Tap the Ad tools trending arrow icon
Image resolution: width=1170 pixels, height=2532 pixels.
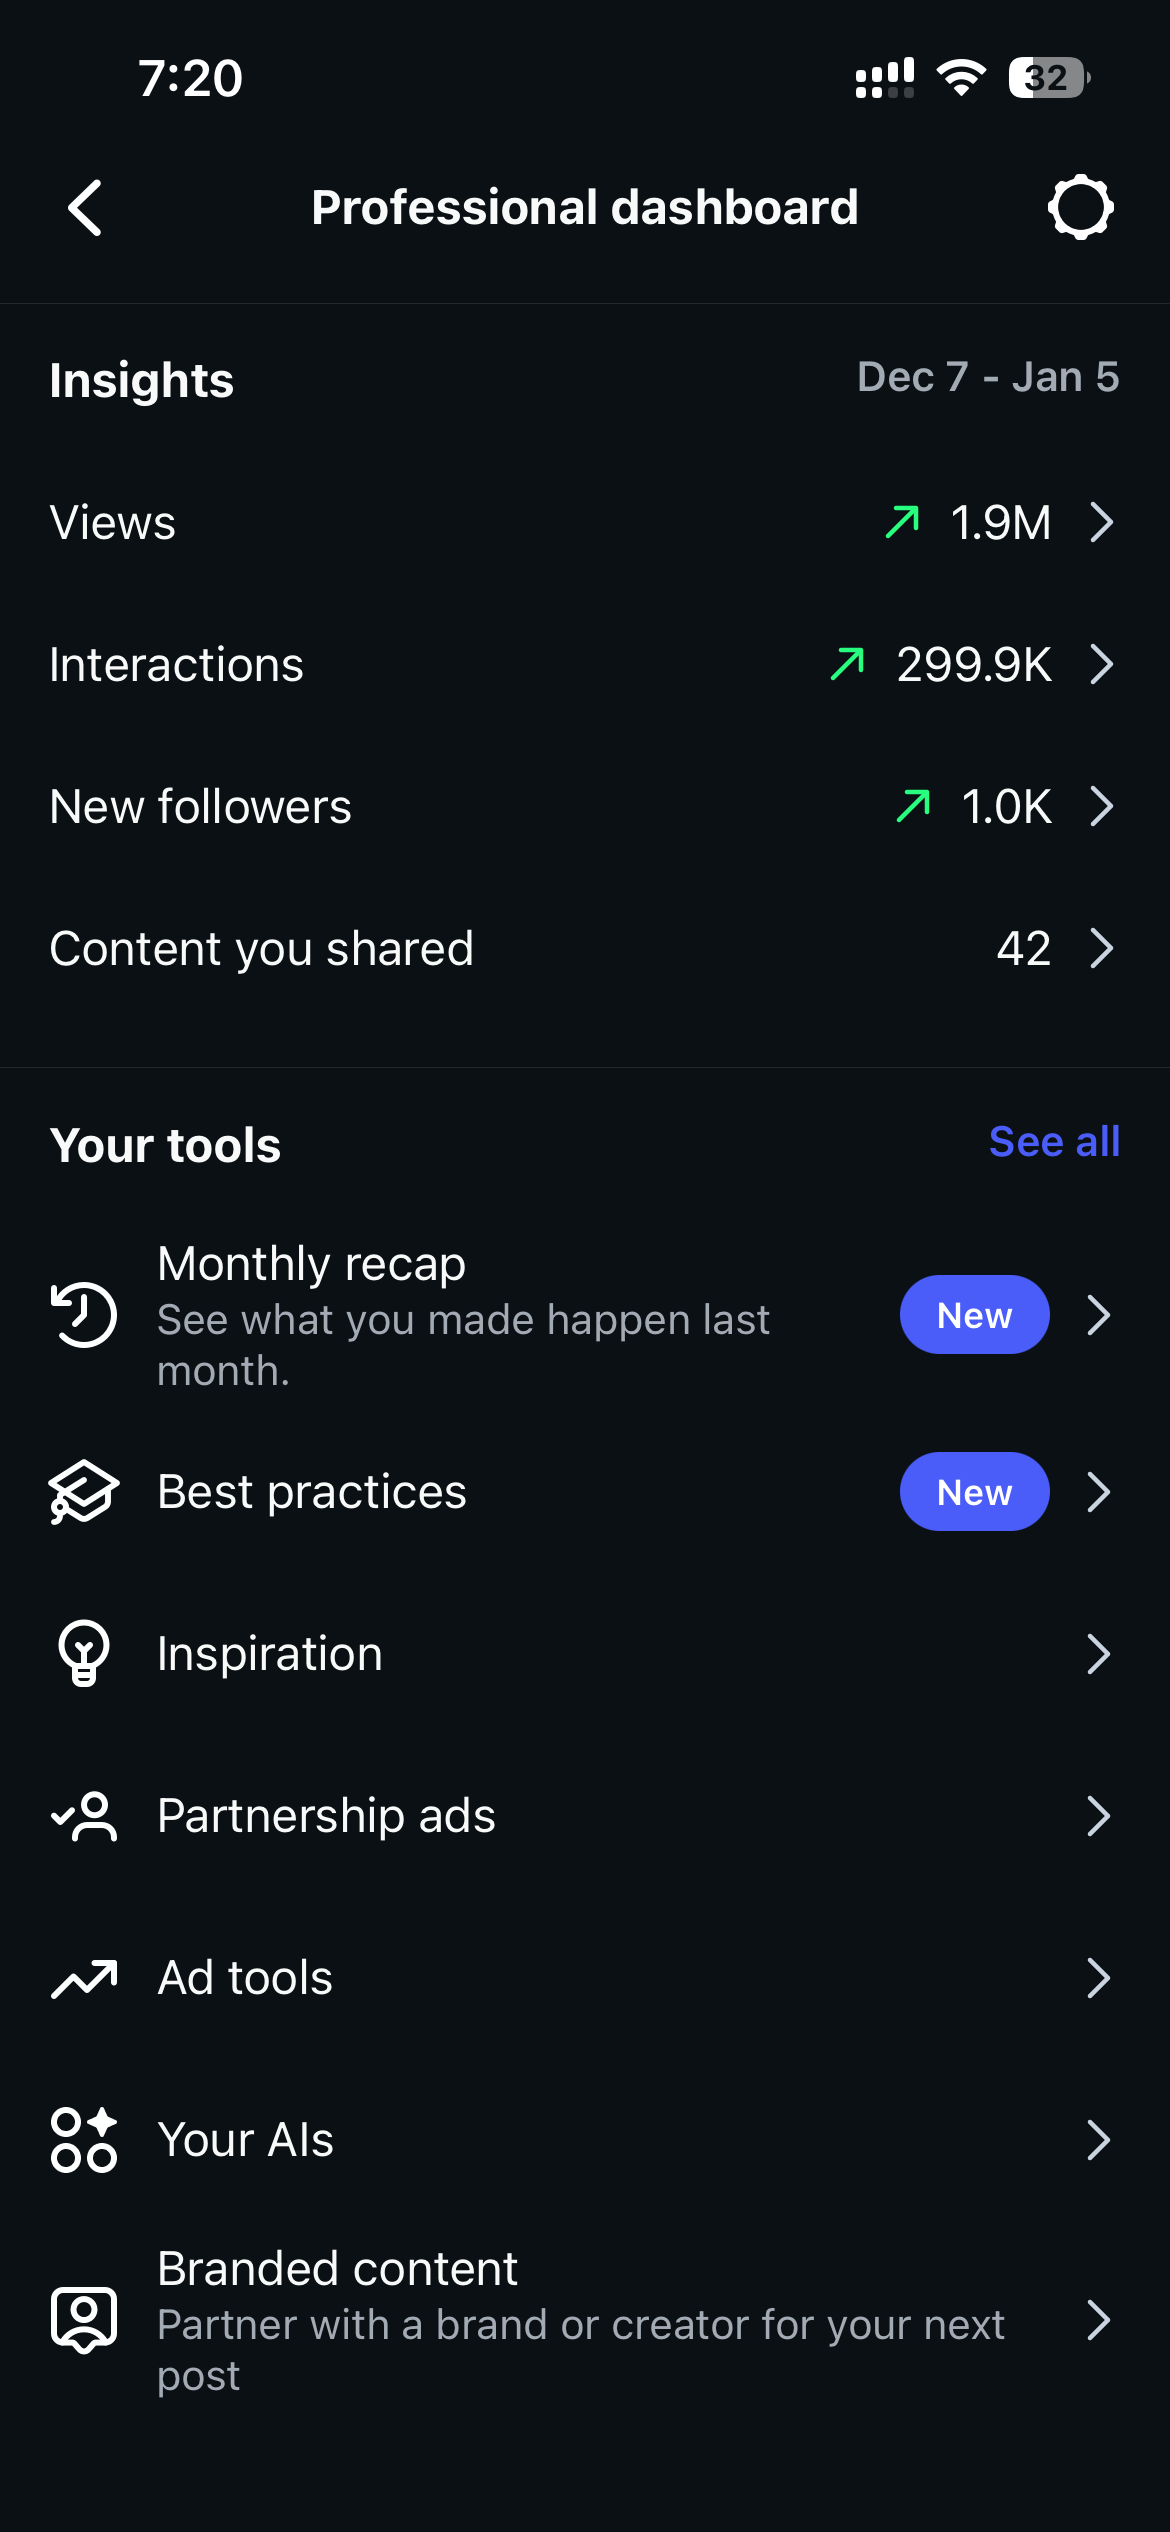coord(84,1978)
